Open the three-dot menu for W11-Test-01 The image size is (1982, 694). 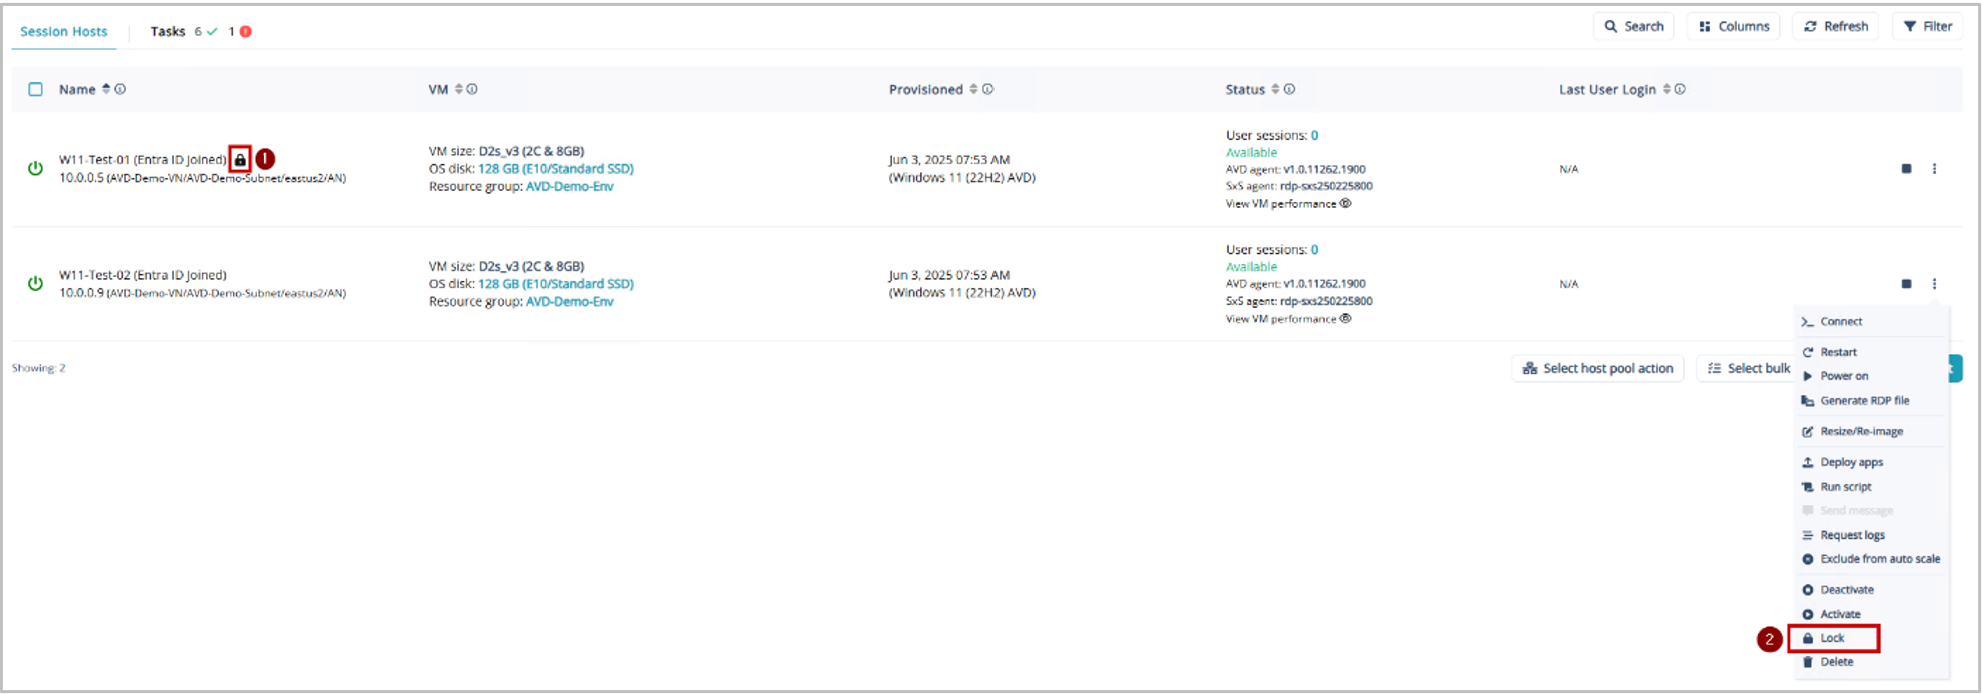pos(1934,169)
